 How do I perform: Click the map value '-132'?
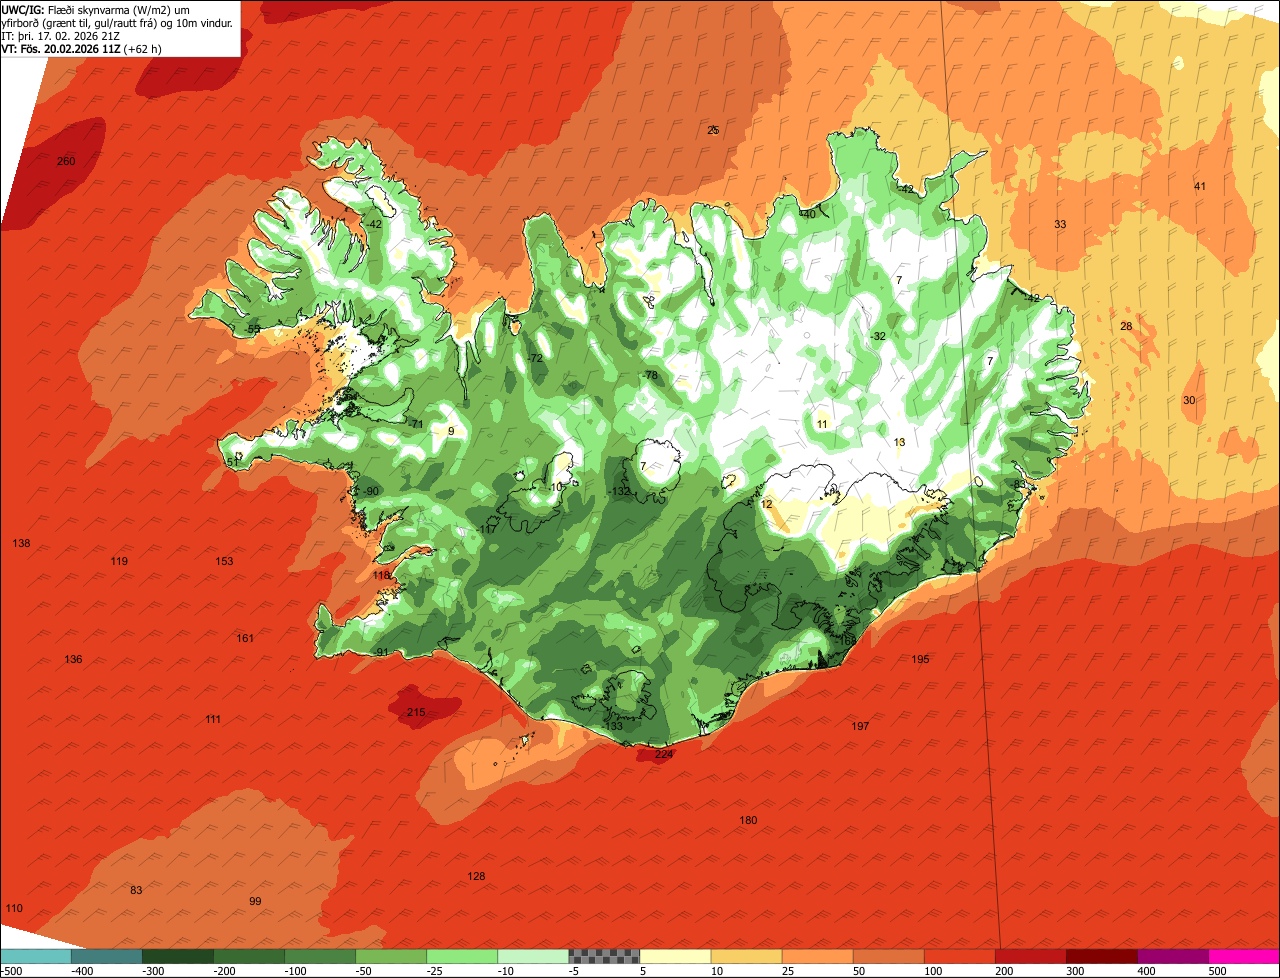pyautogui.click(x=619, y=491)
